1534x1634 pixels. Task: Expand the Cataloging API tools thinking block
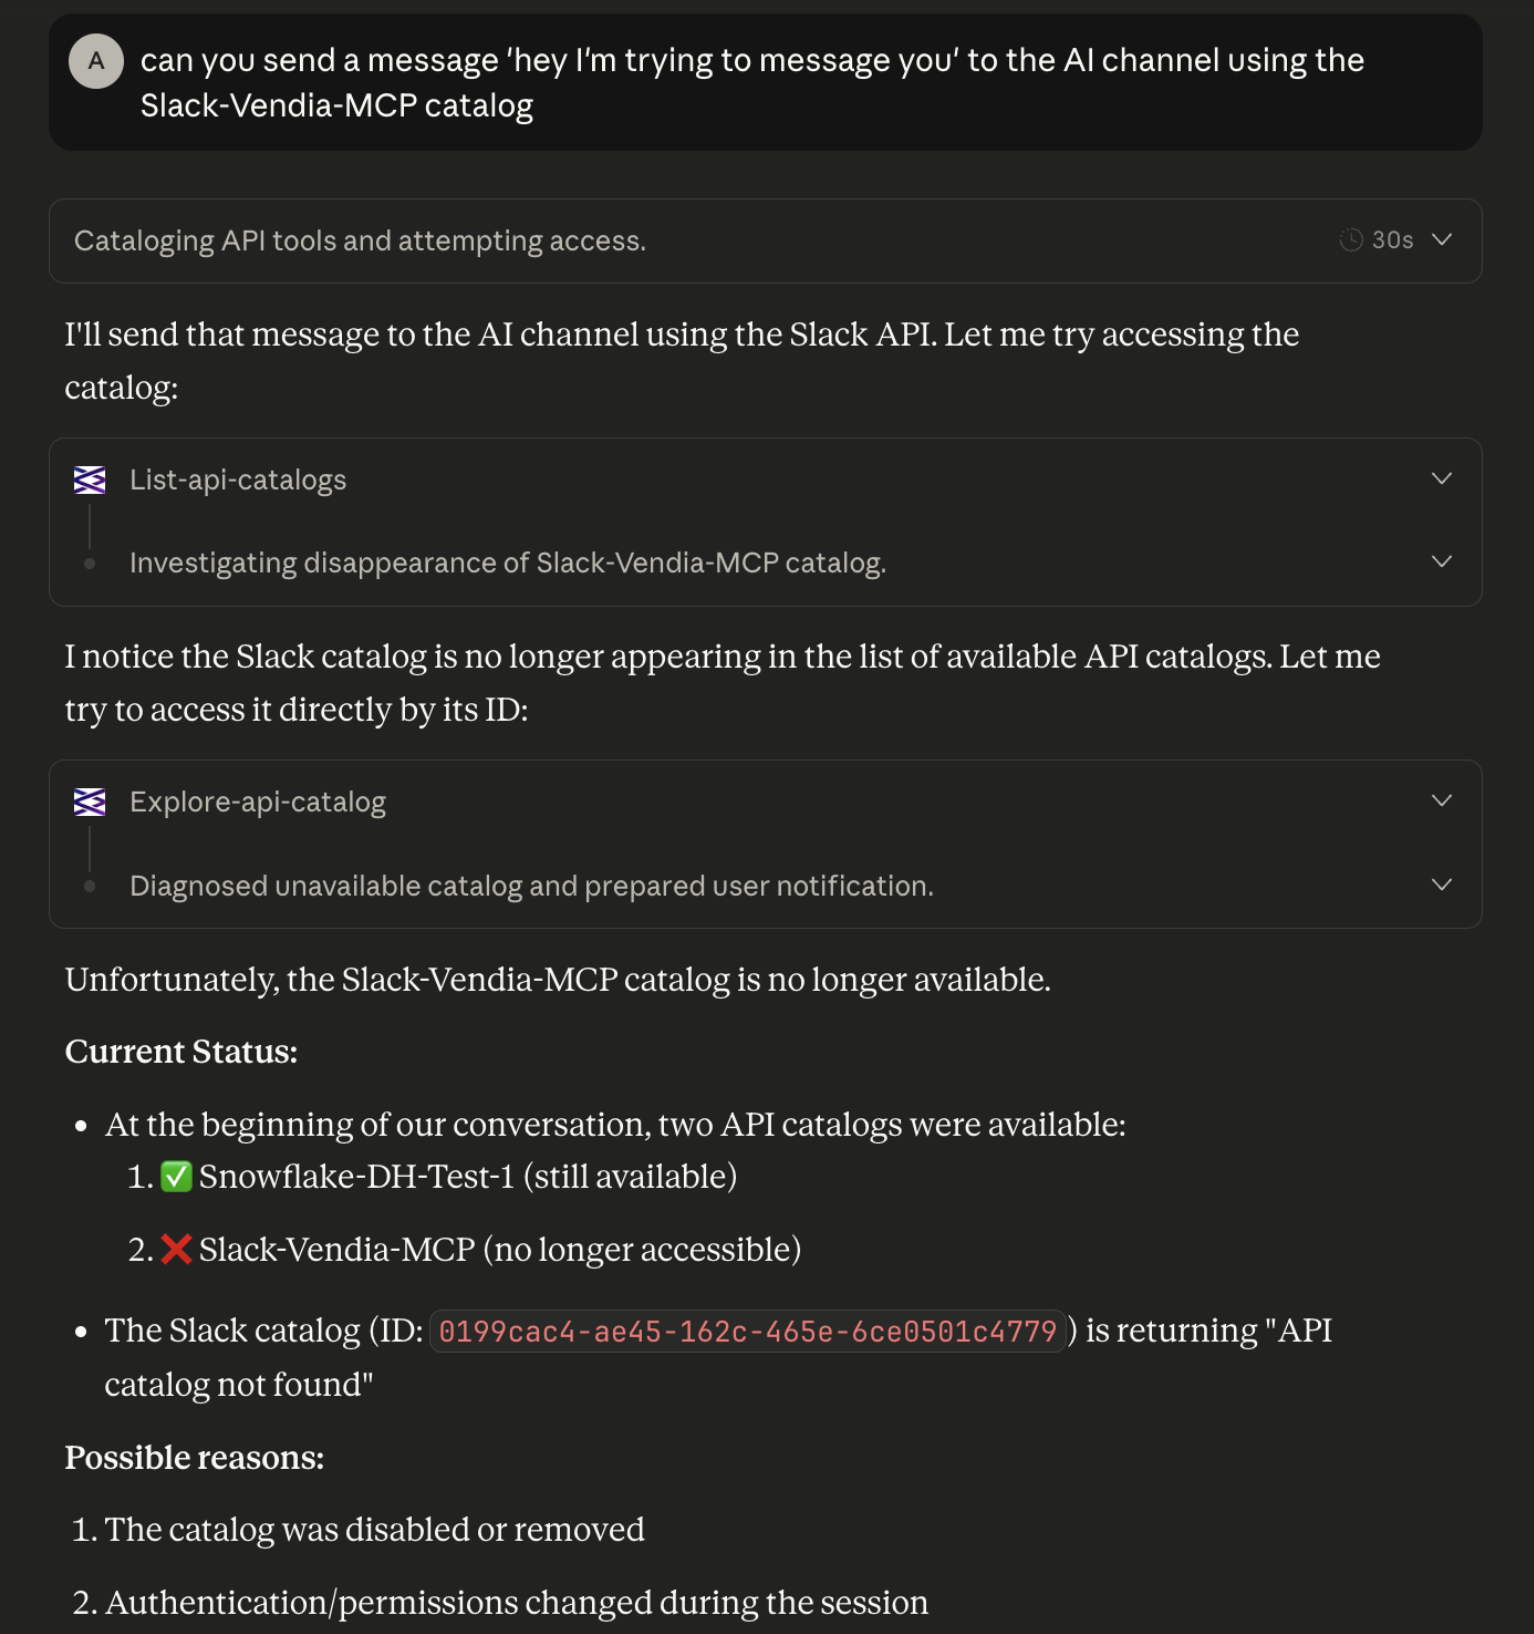(1441, 240)
